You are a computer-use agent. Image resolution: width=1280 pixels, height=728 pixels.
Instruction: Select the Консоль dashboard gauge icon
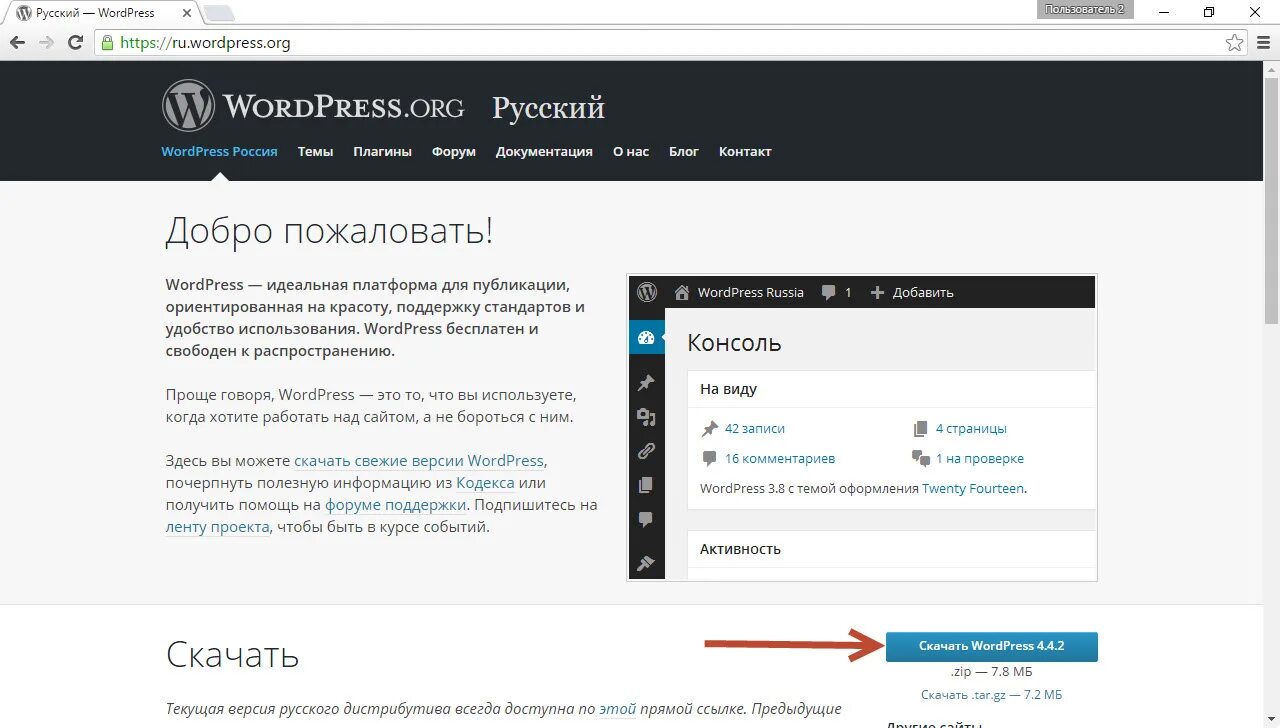[x=646, y=337]
